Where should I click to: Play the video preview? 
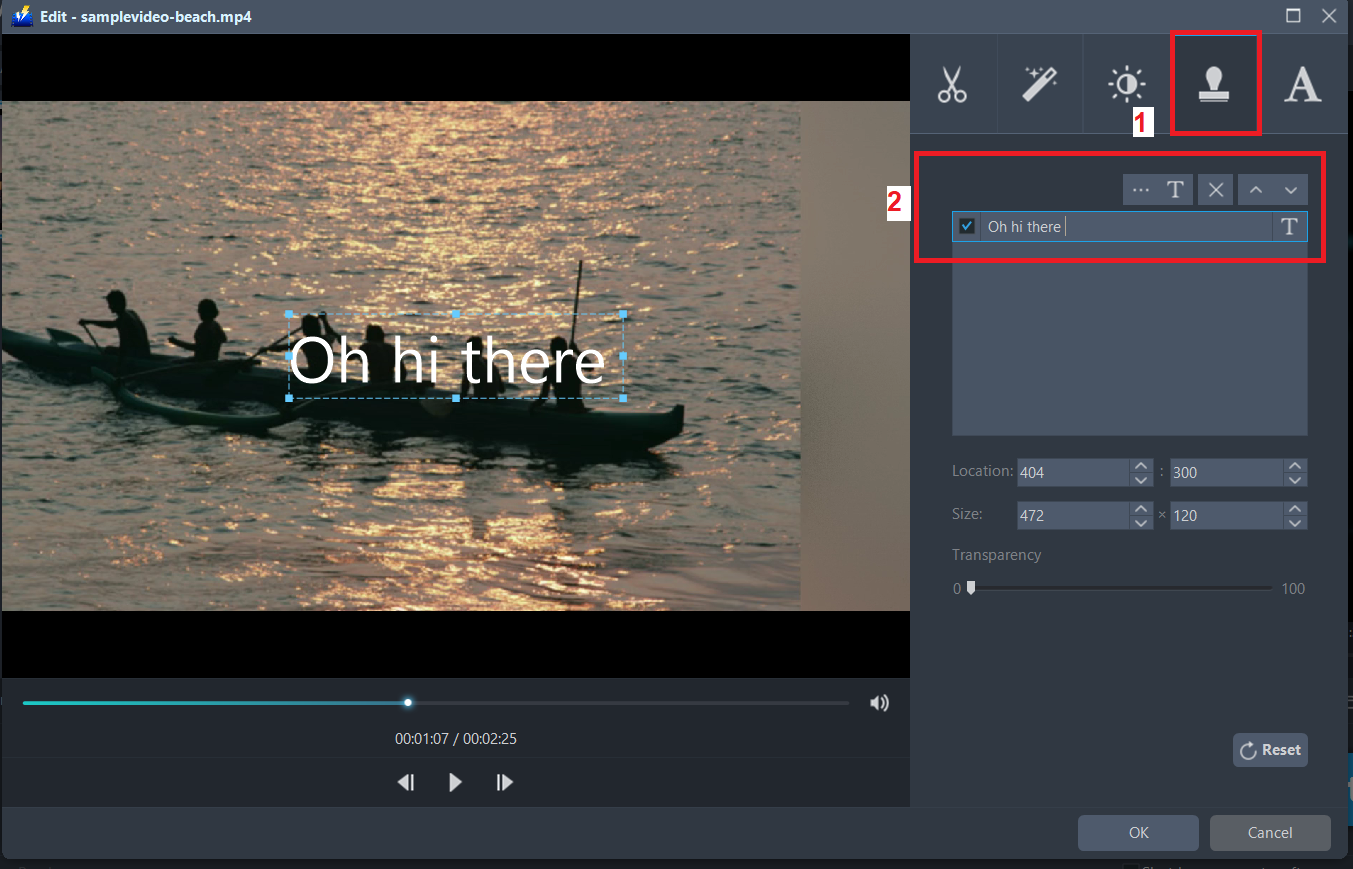pyautogui.click(x=455, y=782)
